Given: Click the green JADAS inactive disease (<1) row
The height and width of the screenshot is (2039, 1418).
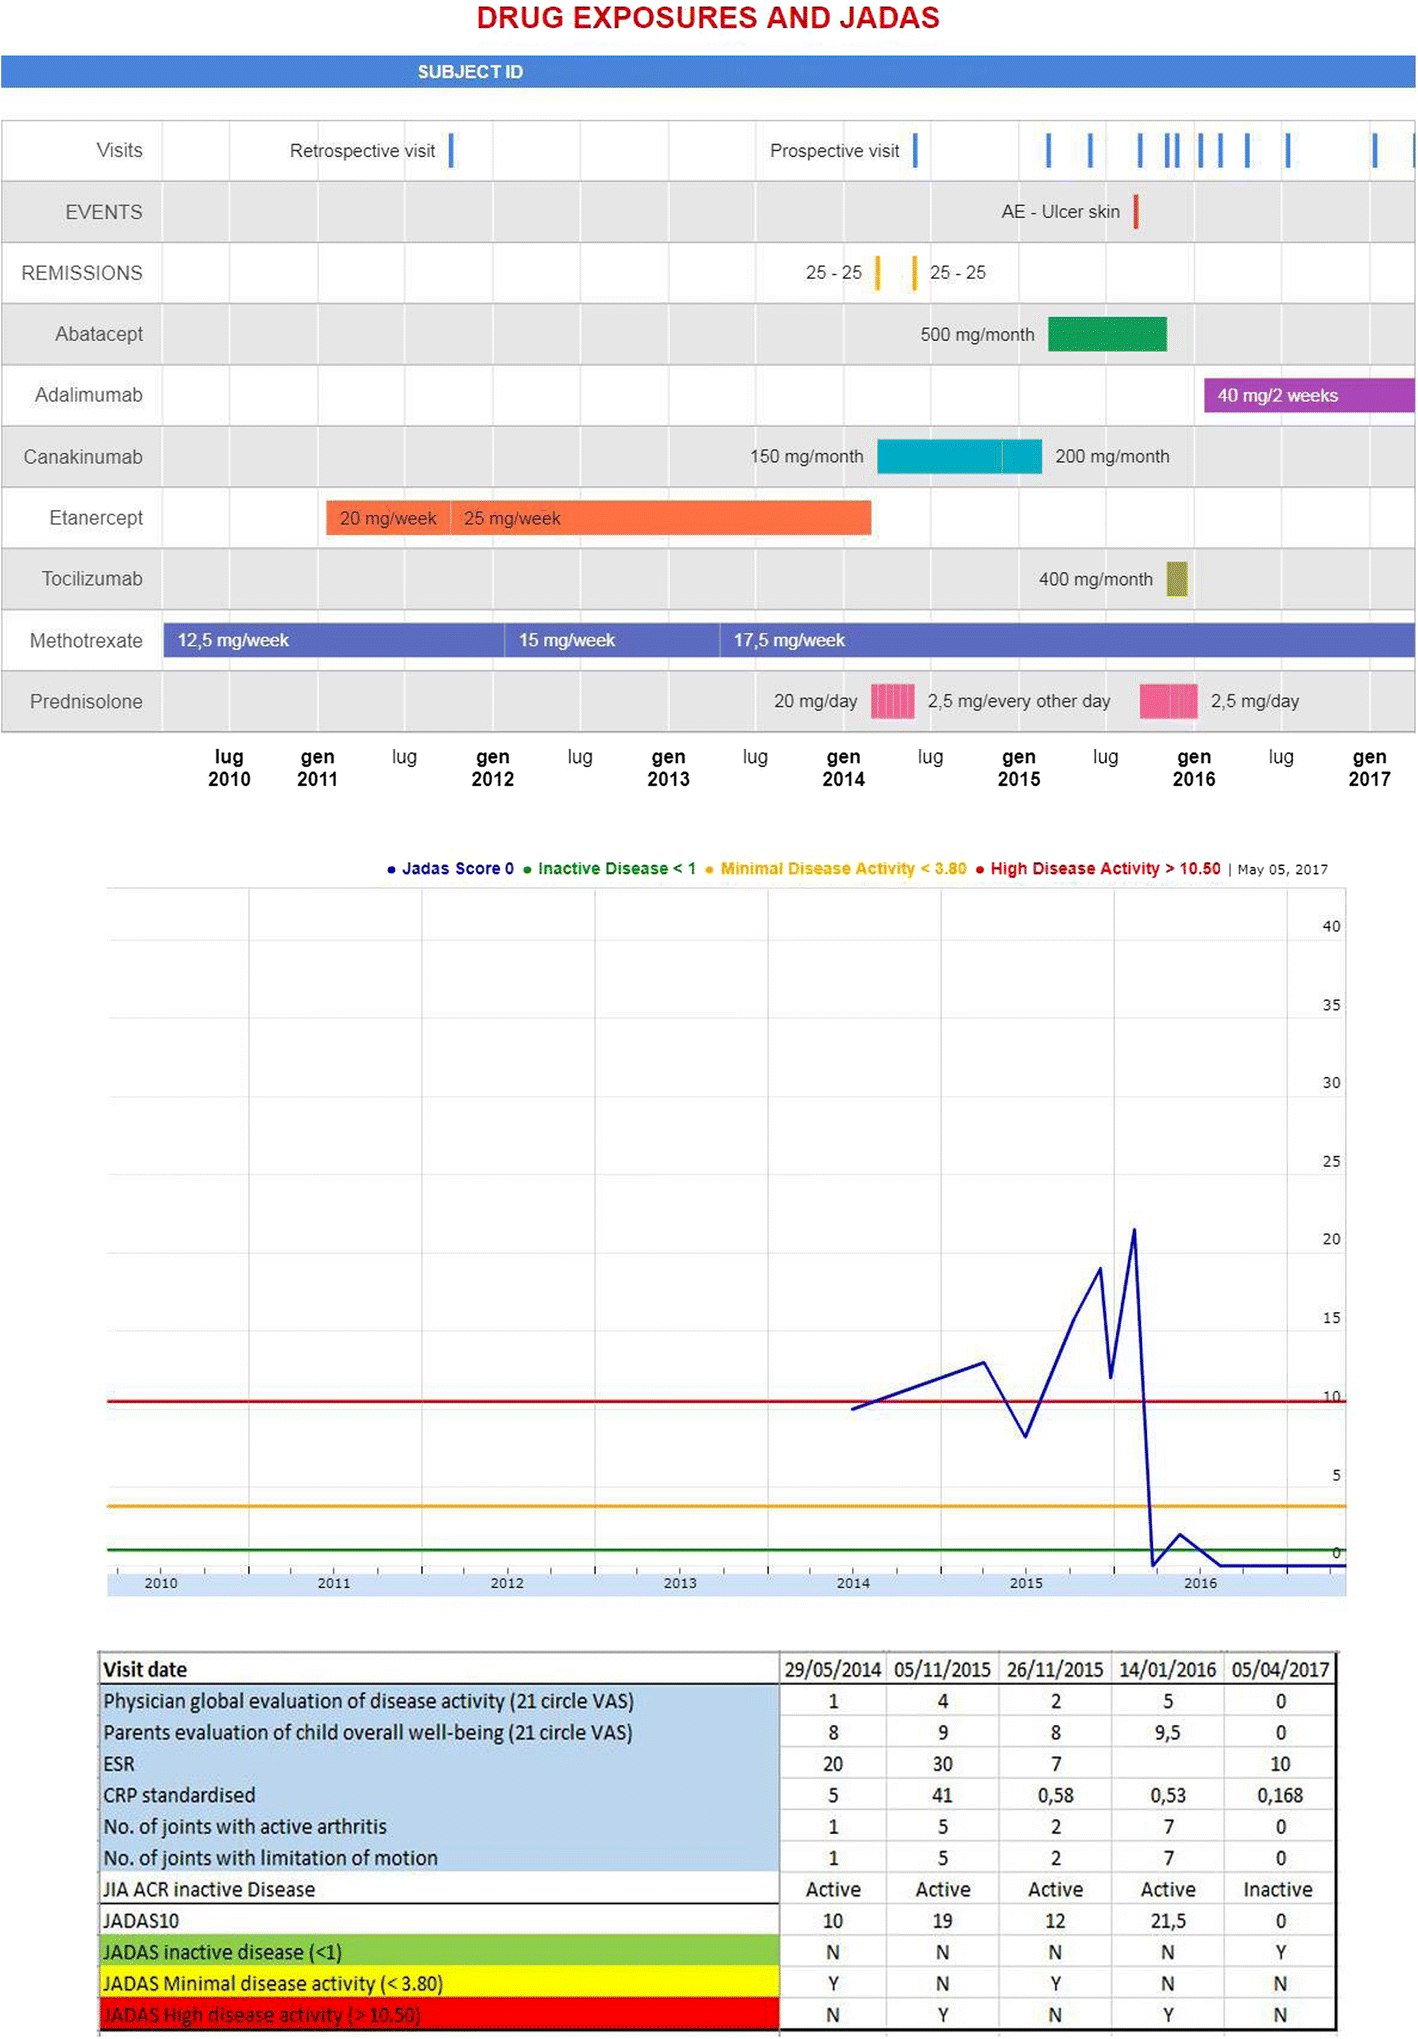Looking at the screenshot, I should tap(440, 1952).
